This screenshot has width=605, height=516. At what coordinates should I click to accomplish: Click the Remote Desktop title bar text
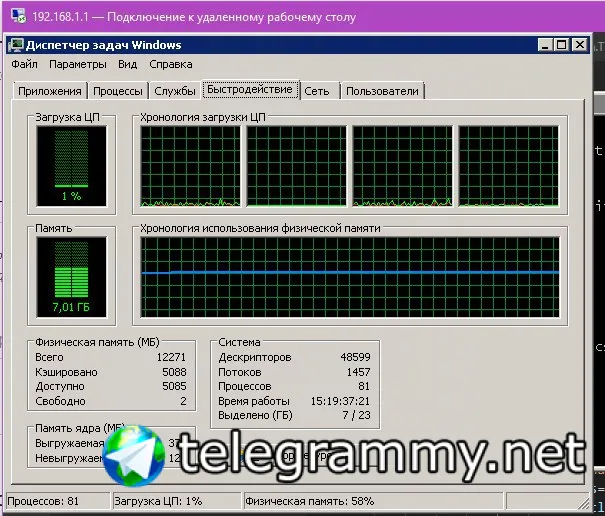tap(194, 17)
